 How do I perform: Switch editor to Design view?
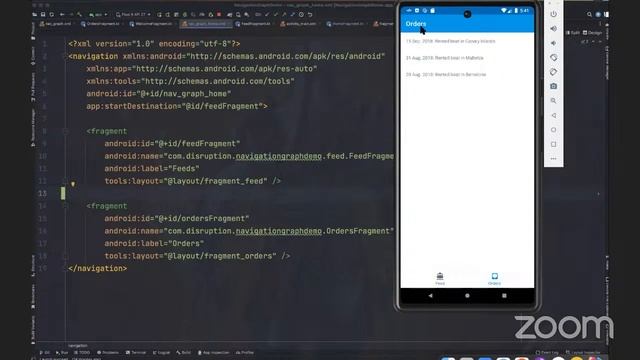tap(592, 32)
